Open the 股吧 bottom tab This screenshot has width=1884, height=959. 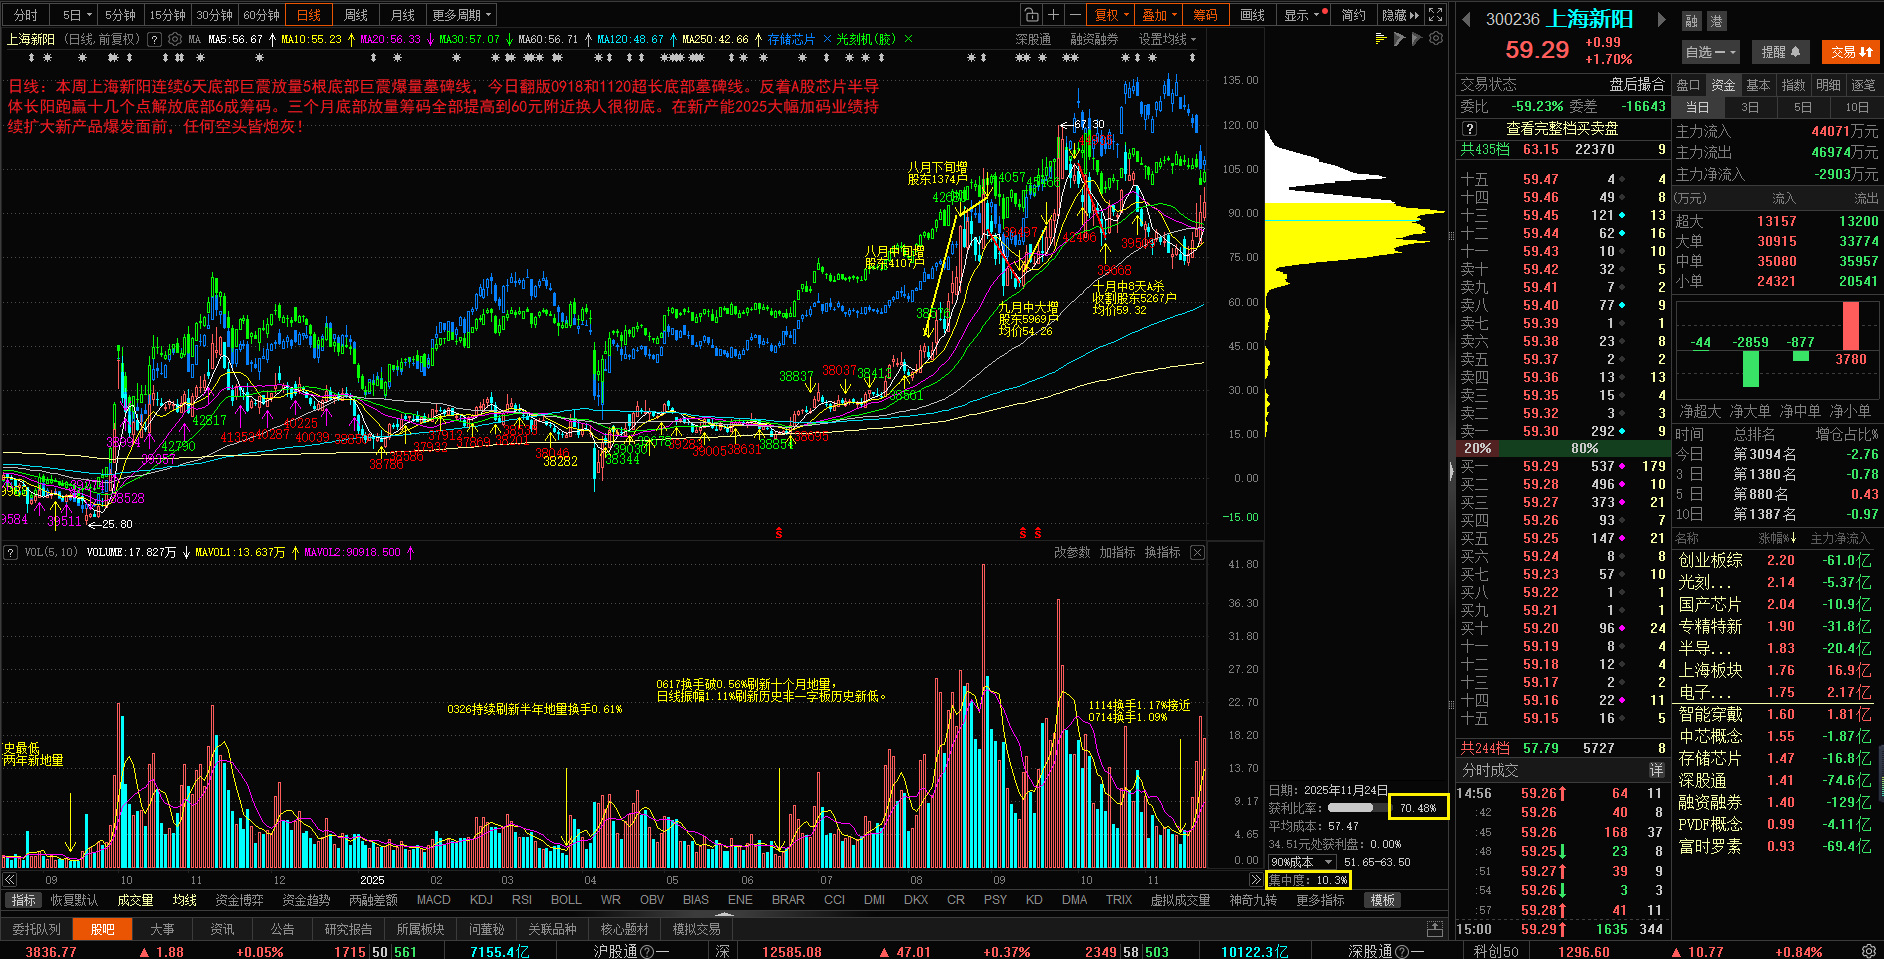[x=102, y=929]
